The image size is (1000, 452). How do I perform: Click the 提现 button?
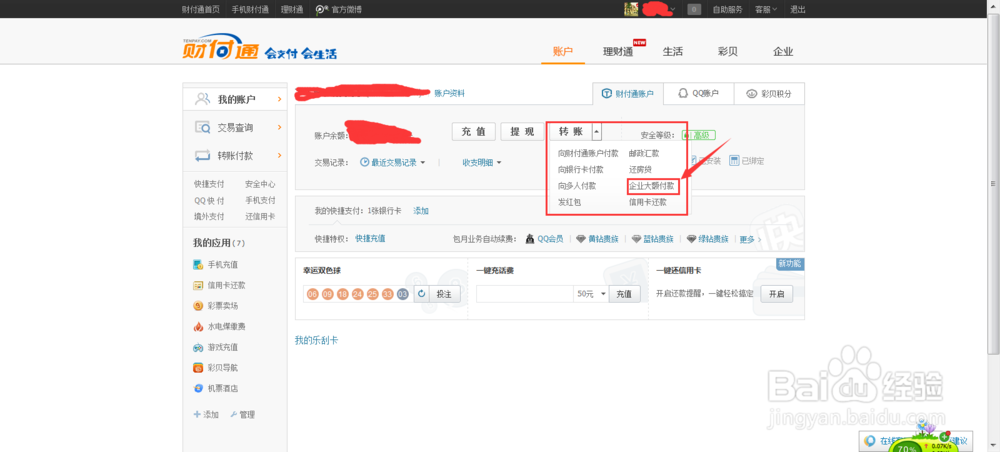pyautogui.click(x=522, y=132)
